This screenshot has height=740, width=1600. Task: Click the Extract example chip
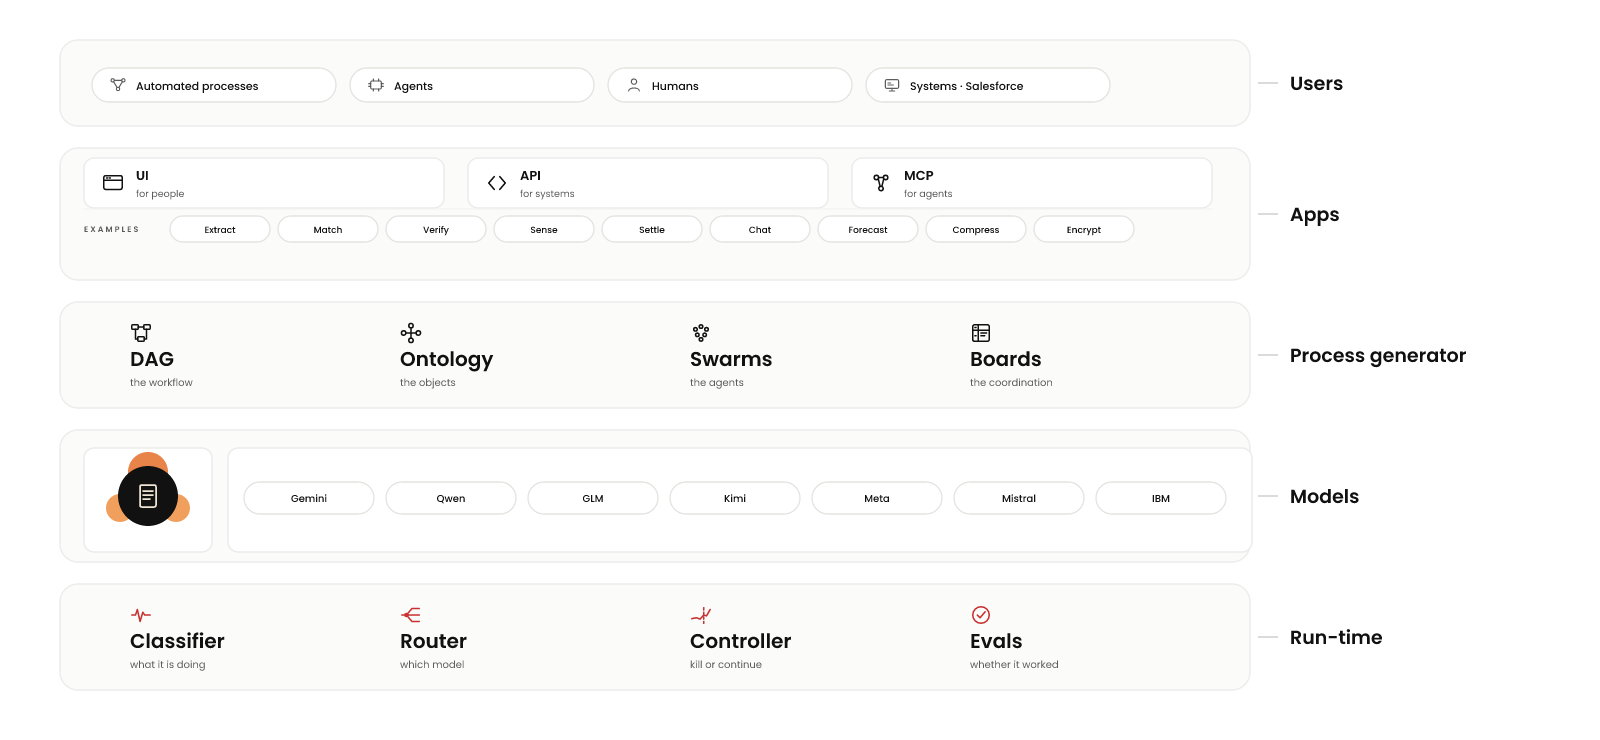click(220, 229)
